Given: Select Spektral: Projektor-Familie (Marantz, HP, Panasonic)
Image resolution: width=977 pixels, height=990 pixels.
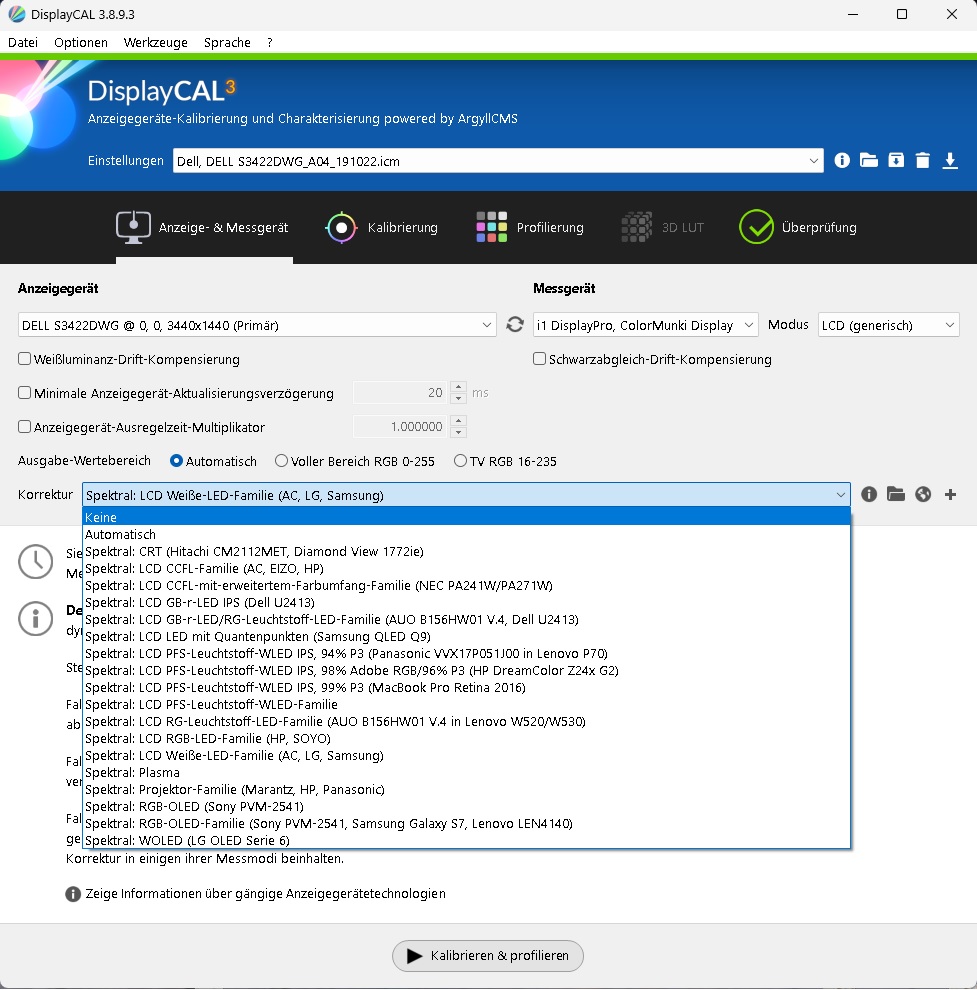Looking at the screenshot, I should tap(467, 789).
